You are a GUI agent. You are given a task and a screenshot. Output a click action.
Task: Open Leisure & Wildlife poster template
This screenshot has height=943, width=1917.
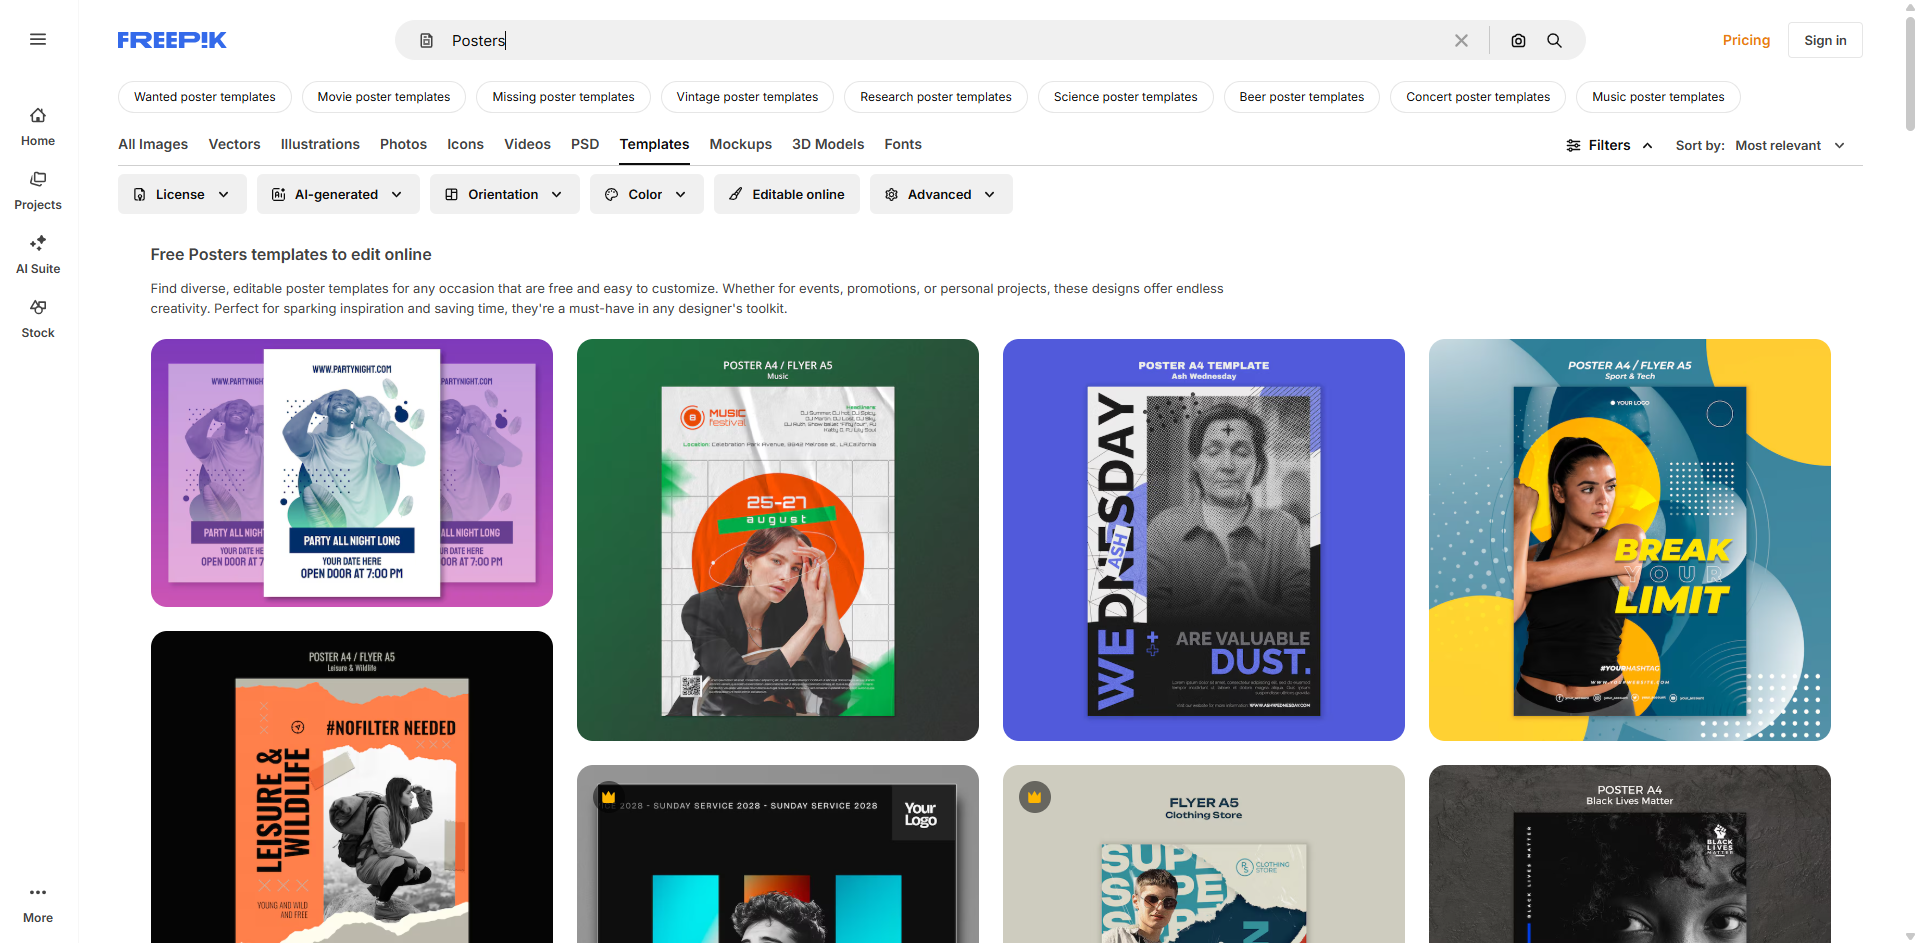click(352, 787)
